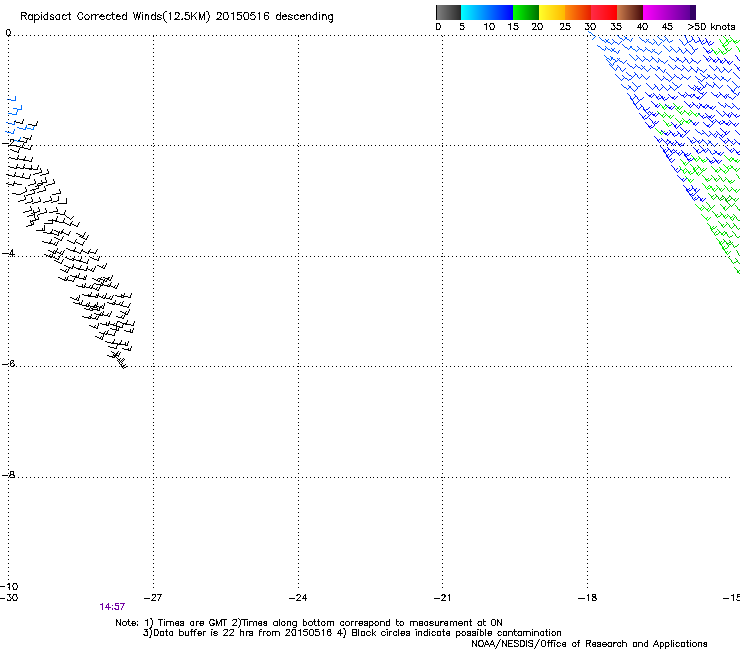Click the -8 latitude axis label
The image size is (740, 650).
(8, 475)
